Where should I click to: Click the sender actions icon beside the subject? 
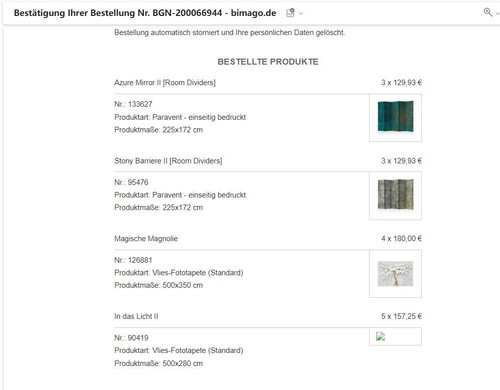[x=290, y=13]
